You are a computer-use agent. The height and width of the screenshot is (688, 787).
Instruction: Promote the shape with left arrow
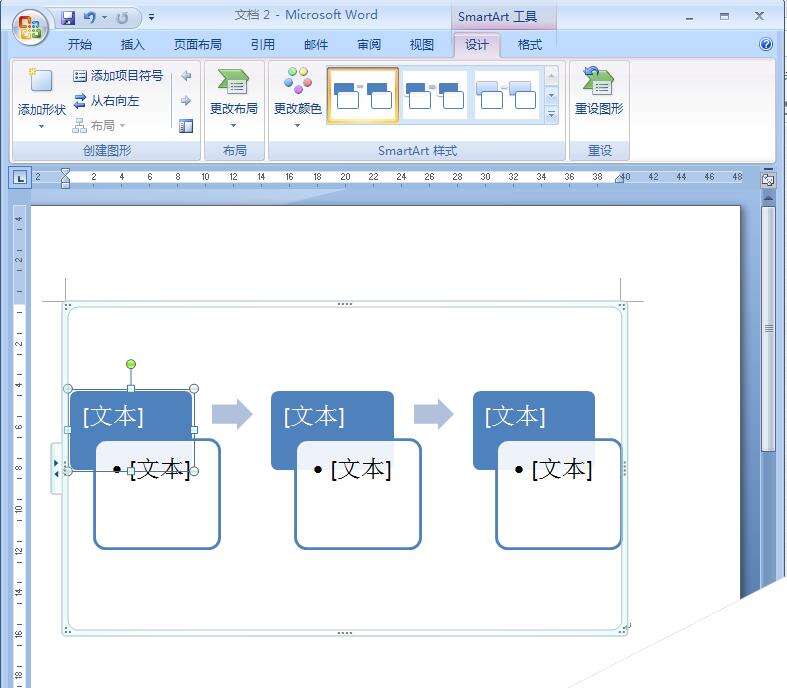(186, 76)
